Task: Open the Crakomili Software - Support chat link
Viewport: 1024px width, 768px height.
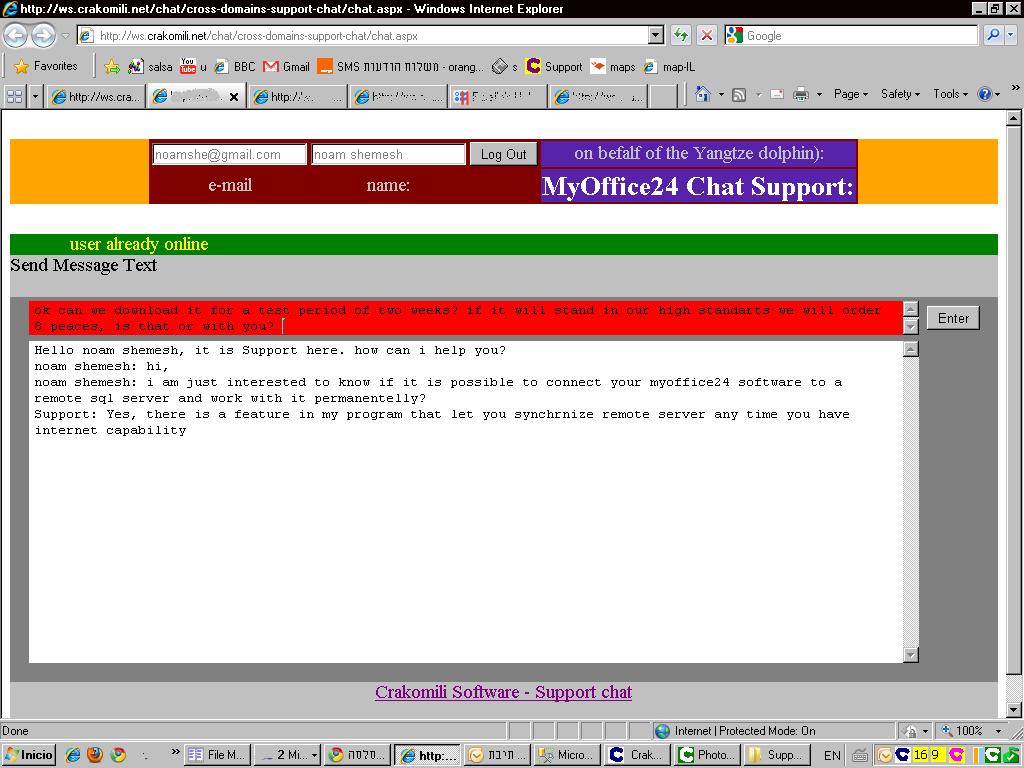Action: pyautogui.click(x=504, y=692)
